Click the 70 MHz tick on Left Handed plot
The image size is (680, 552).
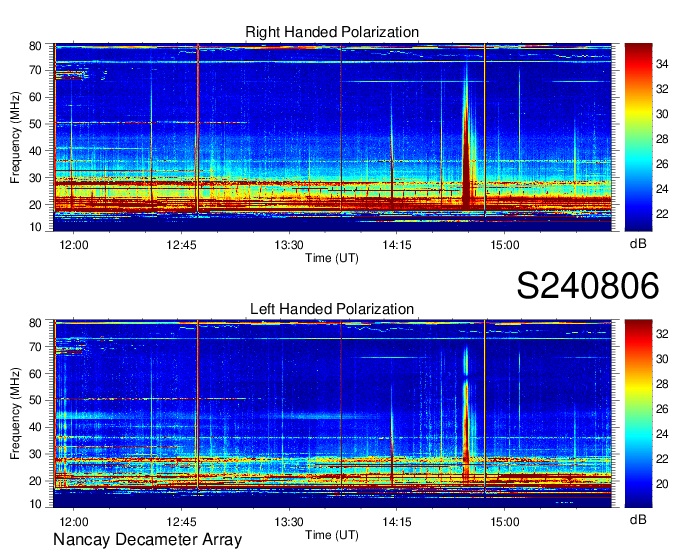[x=35, y=347]
